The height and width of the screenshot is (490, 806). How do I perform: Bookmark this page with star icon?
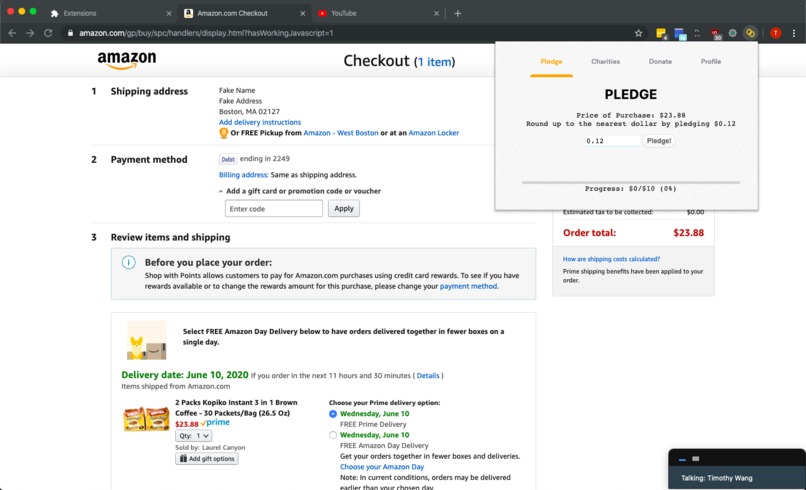tap(638, 33)
